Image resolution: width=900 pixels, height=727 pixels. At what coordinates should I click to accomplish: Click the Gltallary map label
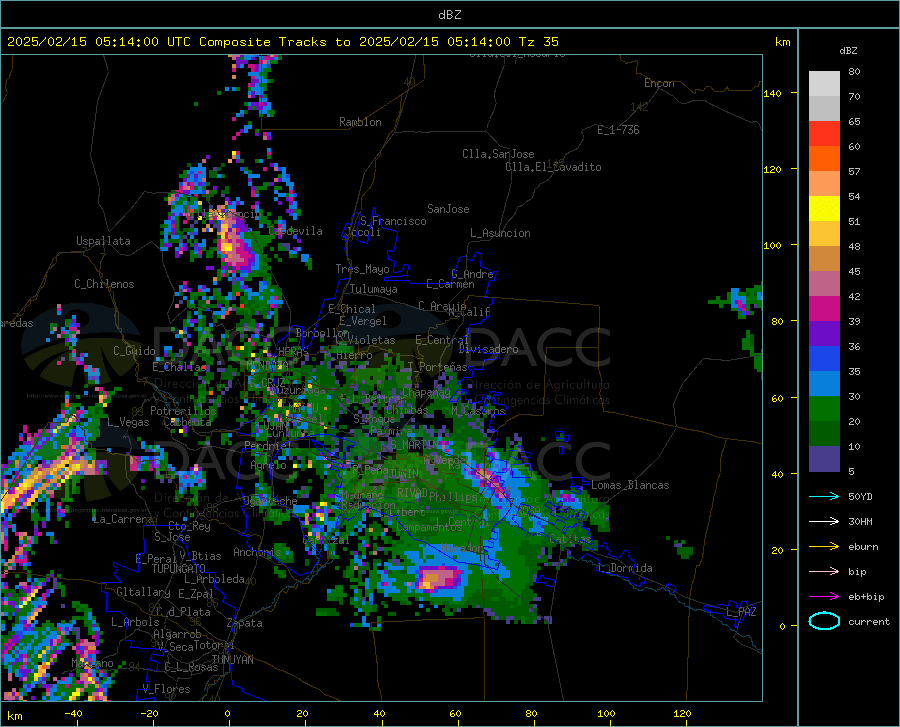click(143, 592)
